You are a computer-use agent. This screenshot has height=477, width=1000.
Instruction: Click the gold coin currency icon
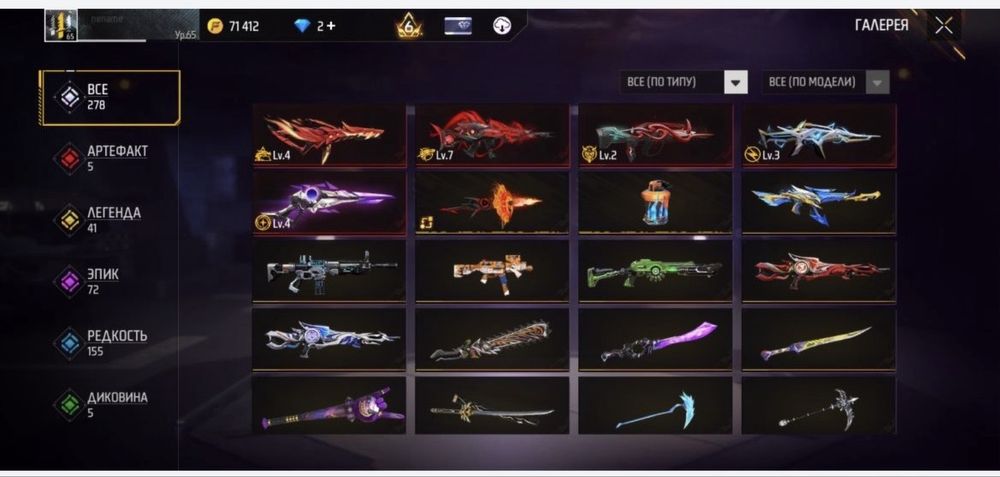click(x=216, y=26)
